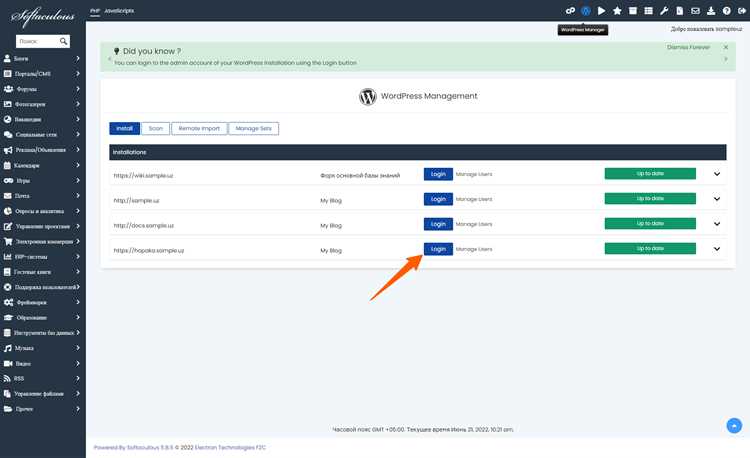This screenshot has height=458, width=750.
Task: Show next tip with right arrow
Action: tap(726, 59)
